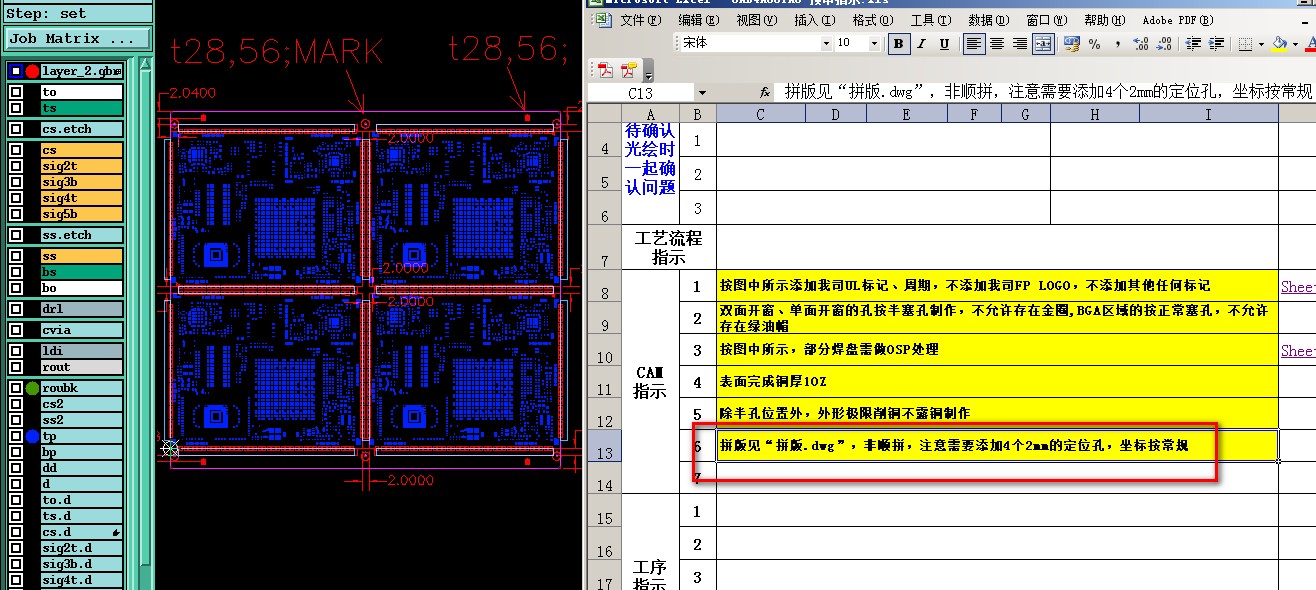This screenshot has height=590, width=1316.
Task: Click the Increase Indent icon
Action: (1216, 43)
